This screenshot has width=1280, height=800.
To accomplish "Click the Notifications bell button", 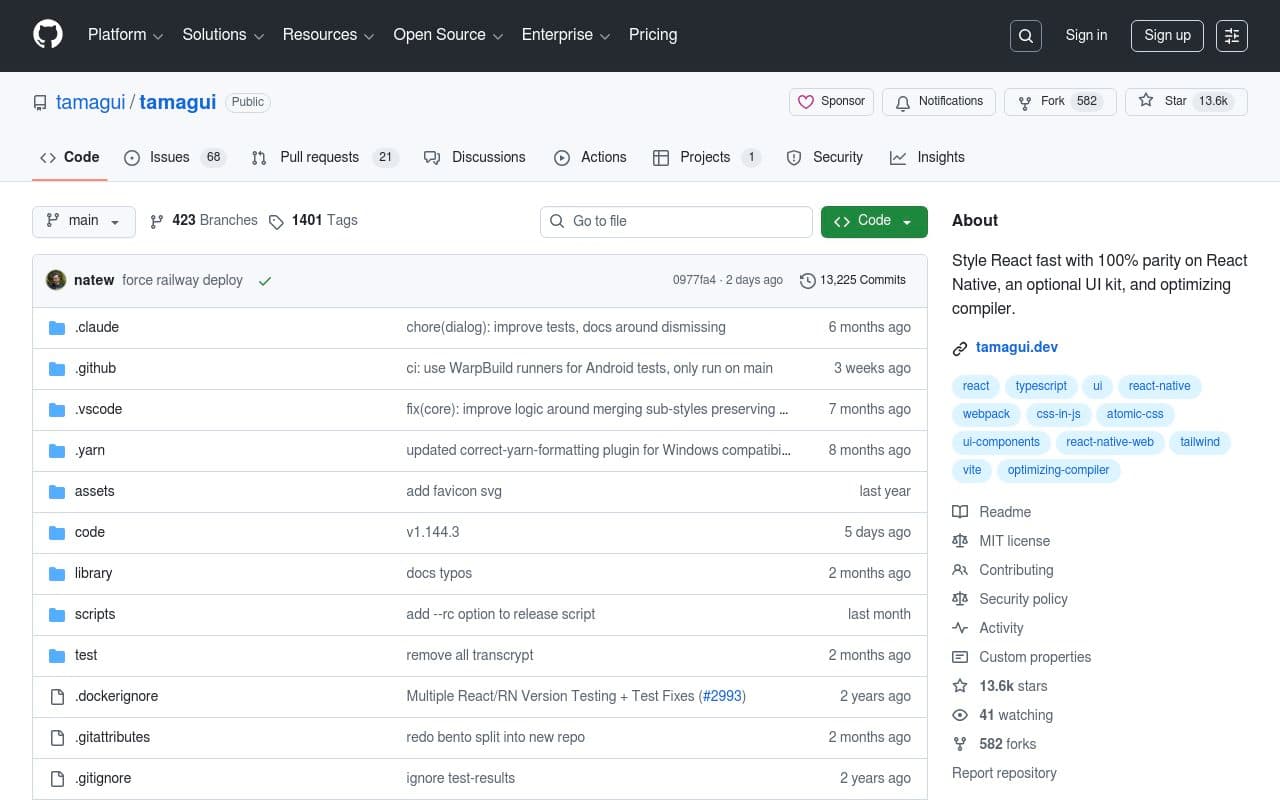I will click(939, 102).
